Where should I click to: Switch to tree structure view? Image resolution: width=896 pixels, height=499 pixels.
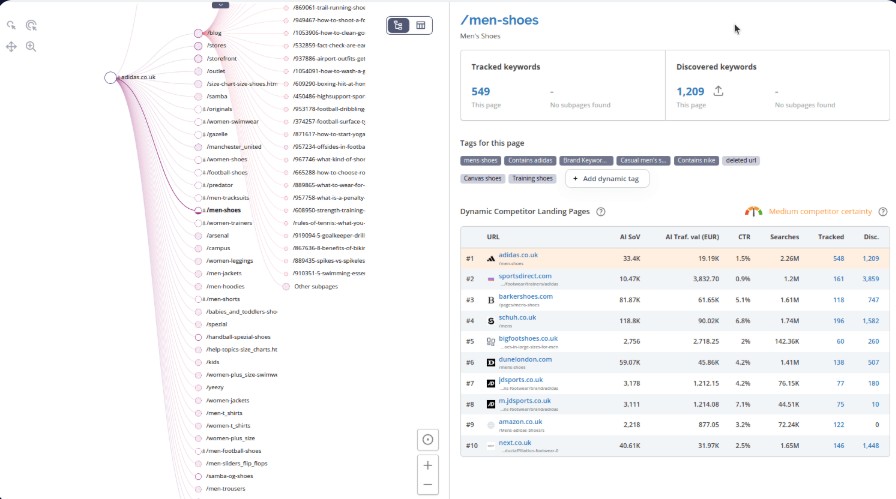(x=398, y=25)
